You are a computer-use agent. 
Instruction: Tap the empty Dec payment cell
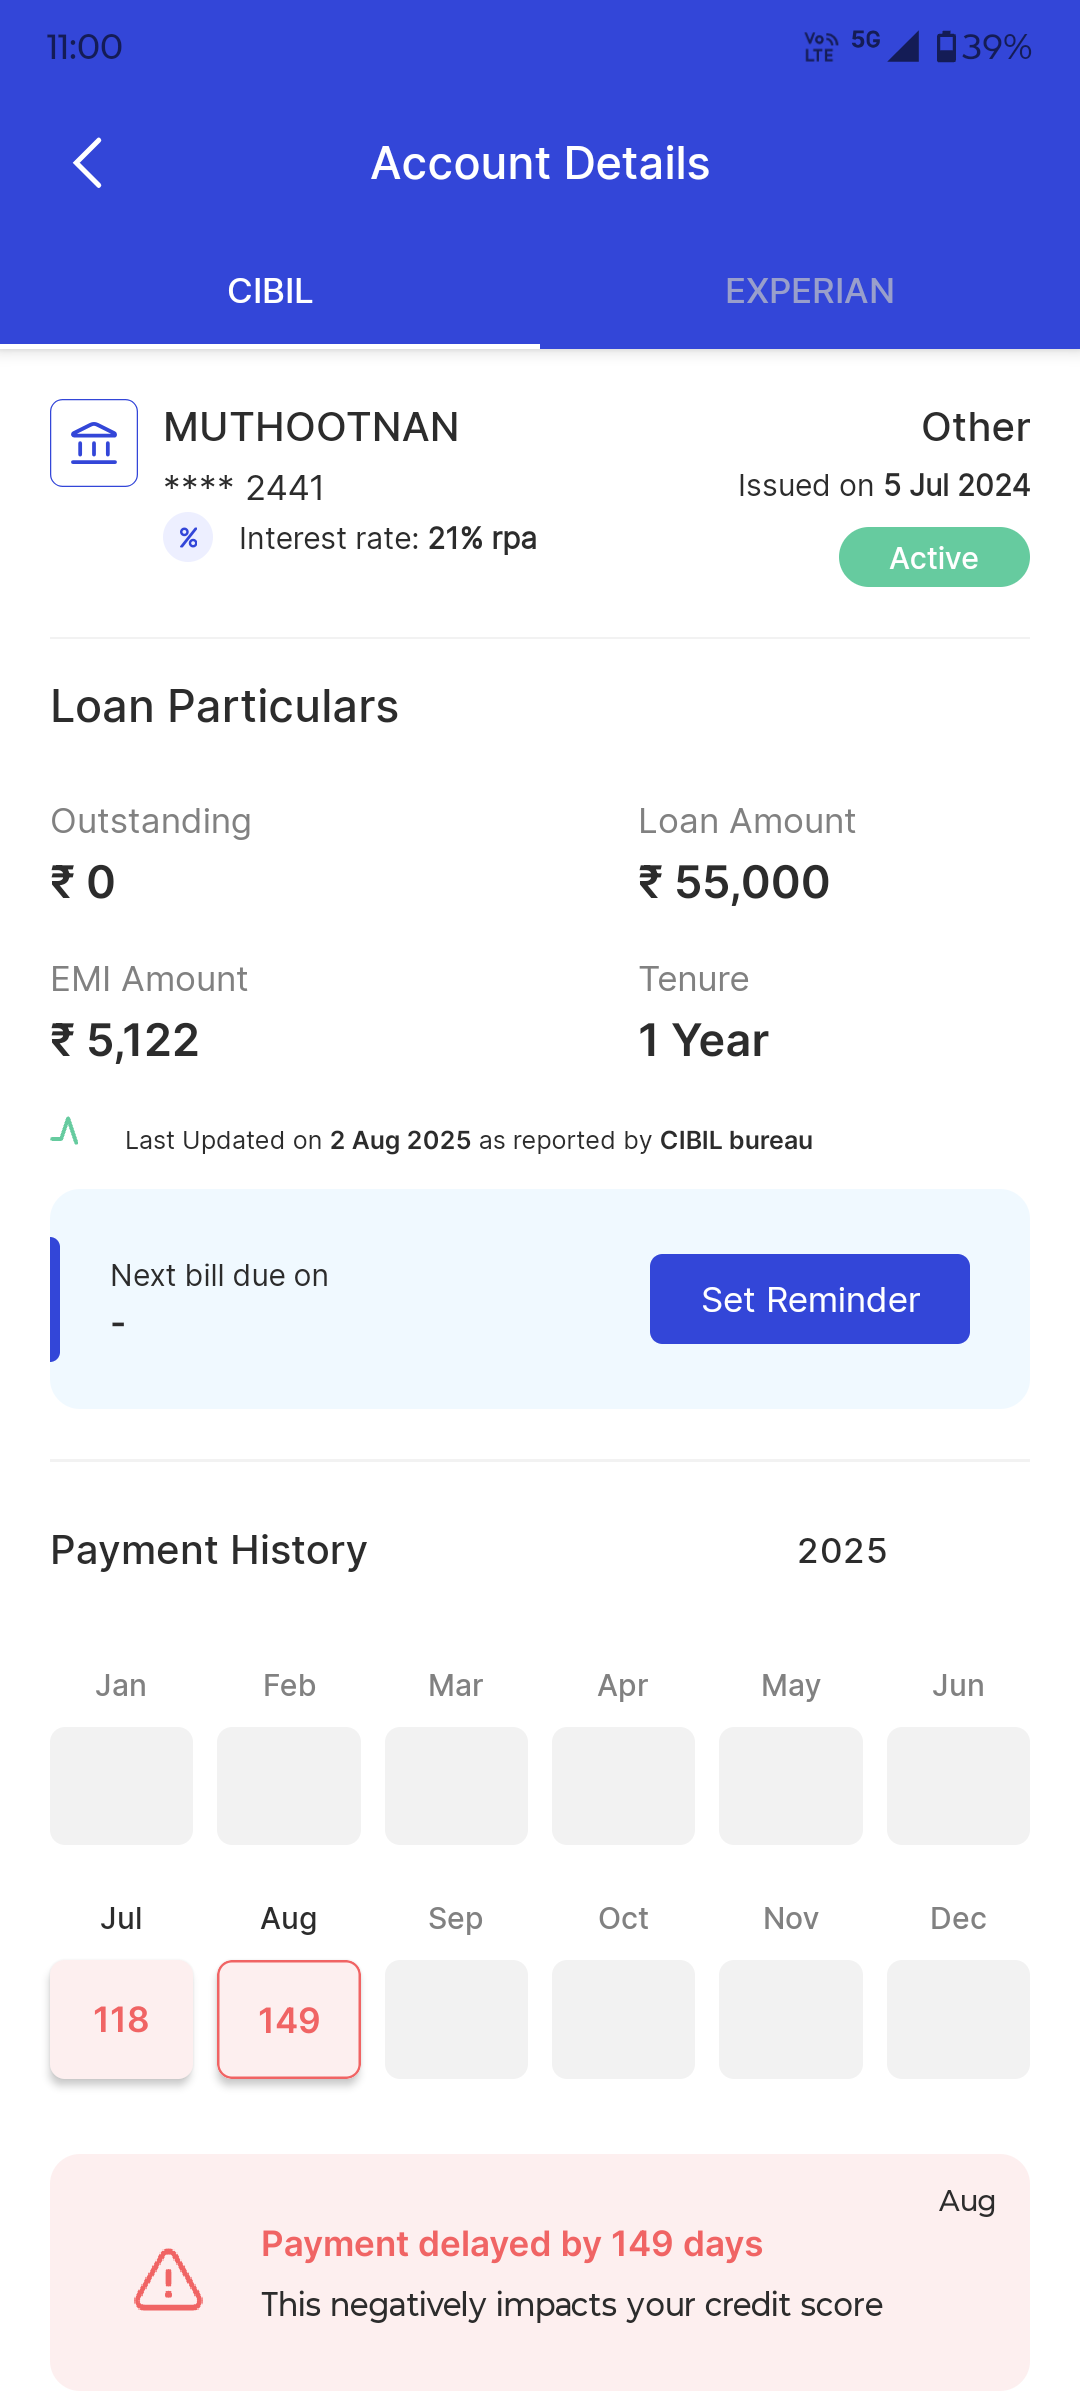tap(958, 2019)
